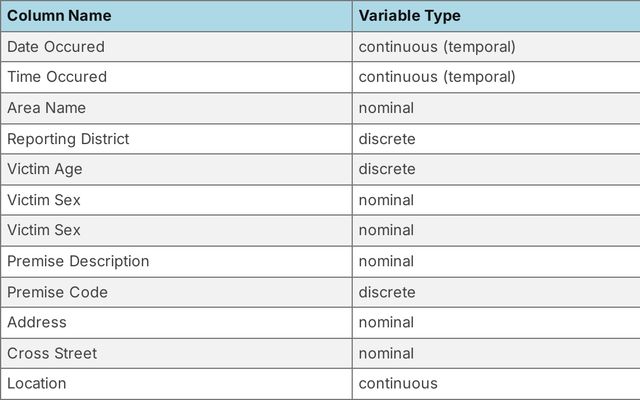Click the Cross Street cell
640x400 pixels.
53,353
